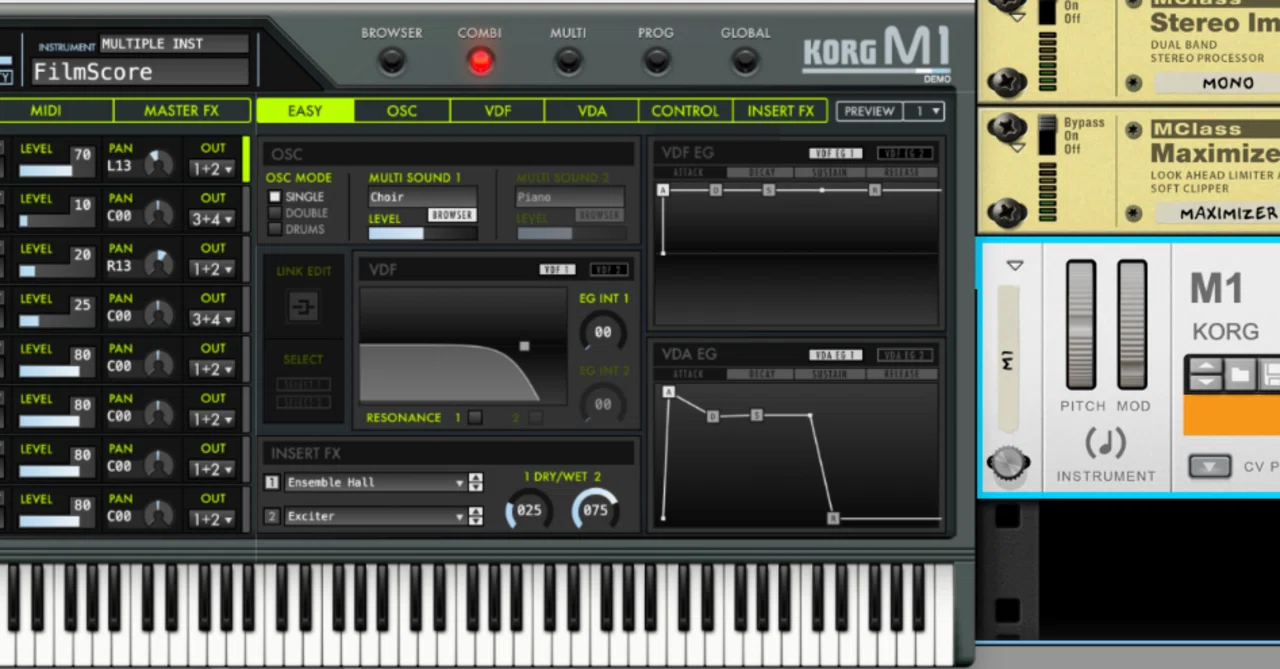This screenshot has width=1280, height=669.
Task: Switch to the OSC tab
Action: [401, 110]
